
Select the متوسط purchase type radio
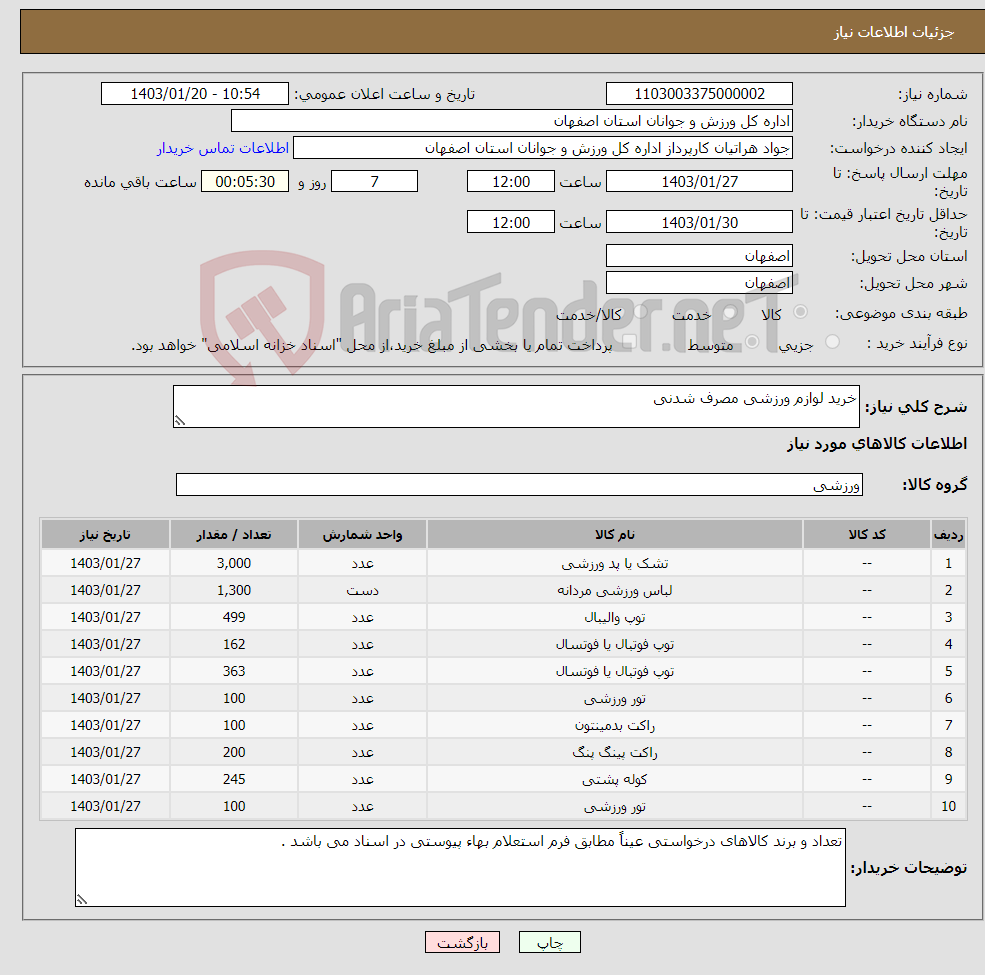pyautogui.click(x=752, y=342)
